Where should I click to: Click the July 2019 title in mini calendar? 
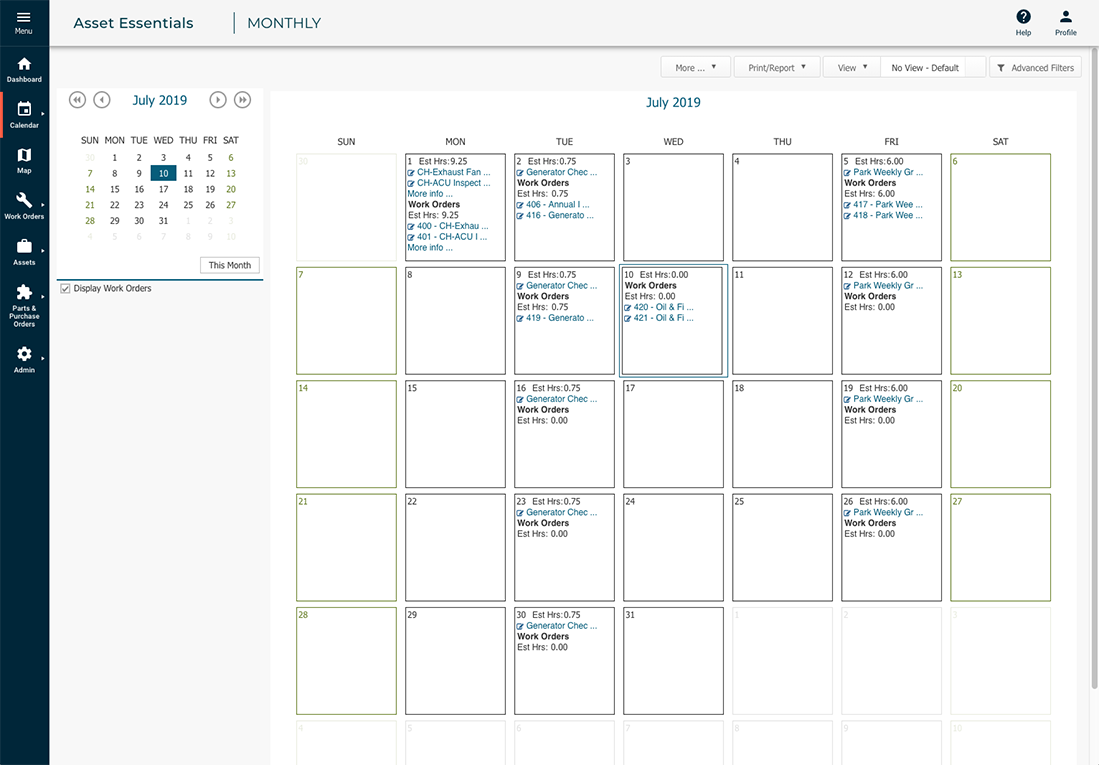point(160,100)
